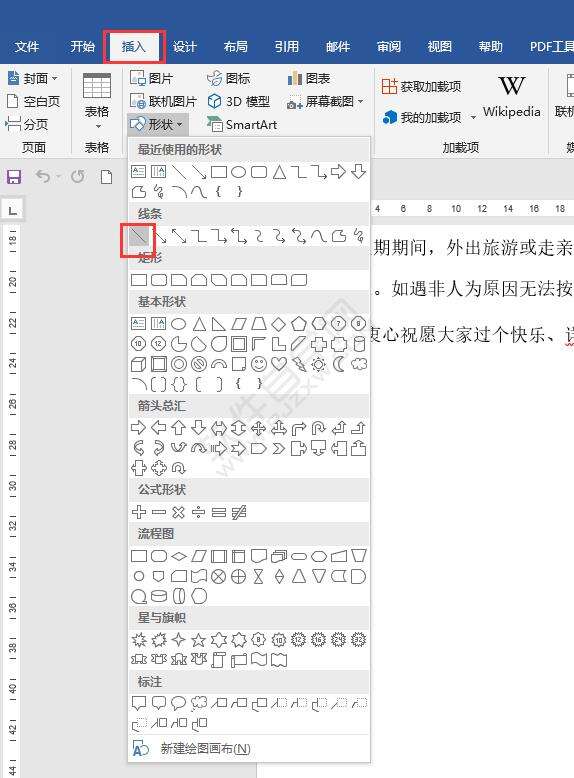Viewport: 574px width, 778px height.
Task: Select the division sign under 公式形状
Action: (x=198, y=512)
